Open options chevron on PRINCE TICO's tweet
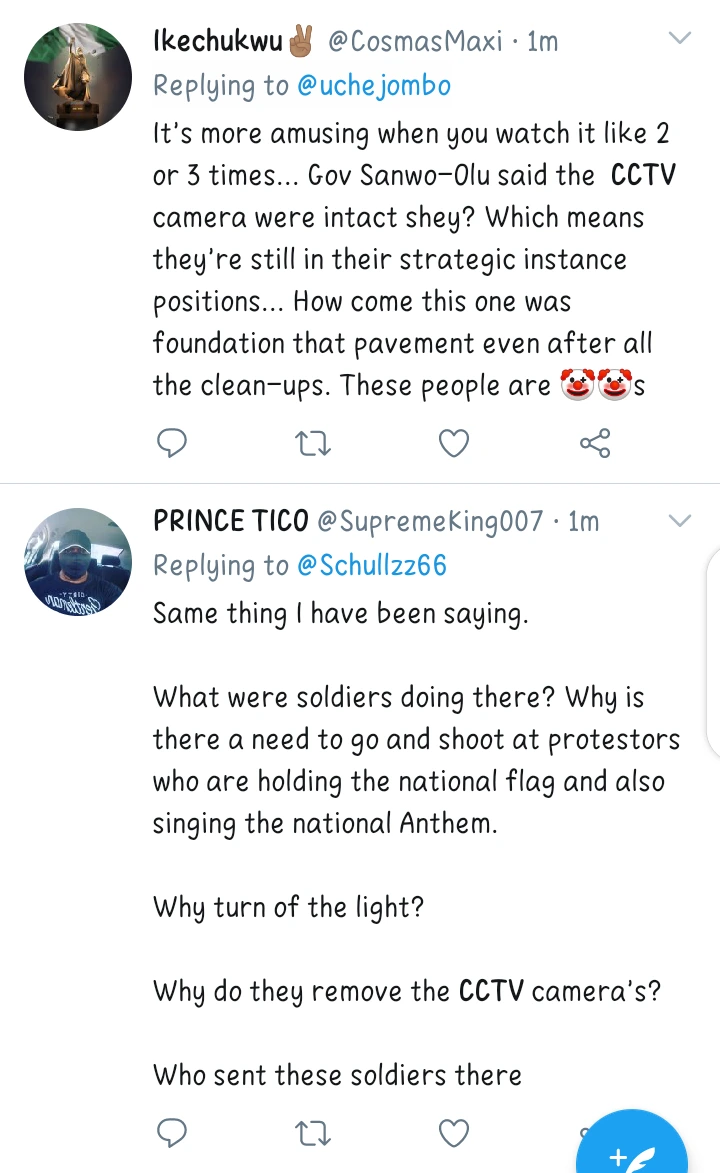This screenshot has width=720, height=1173. pyautogui.click(x=679, y=520)
